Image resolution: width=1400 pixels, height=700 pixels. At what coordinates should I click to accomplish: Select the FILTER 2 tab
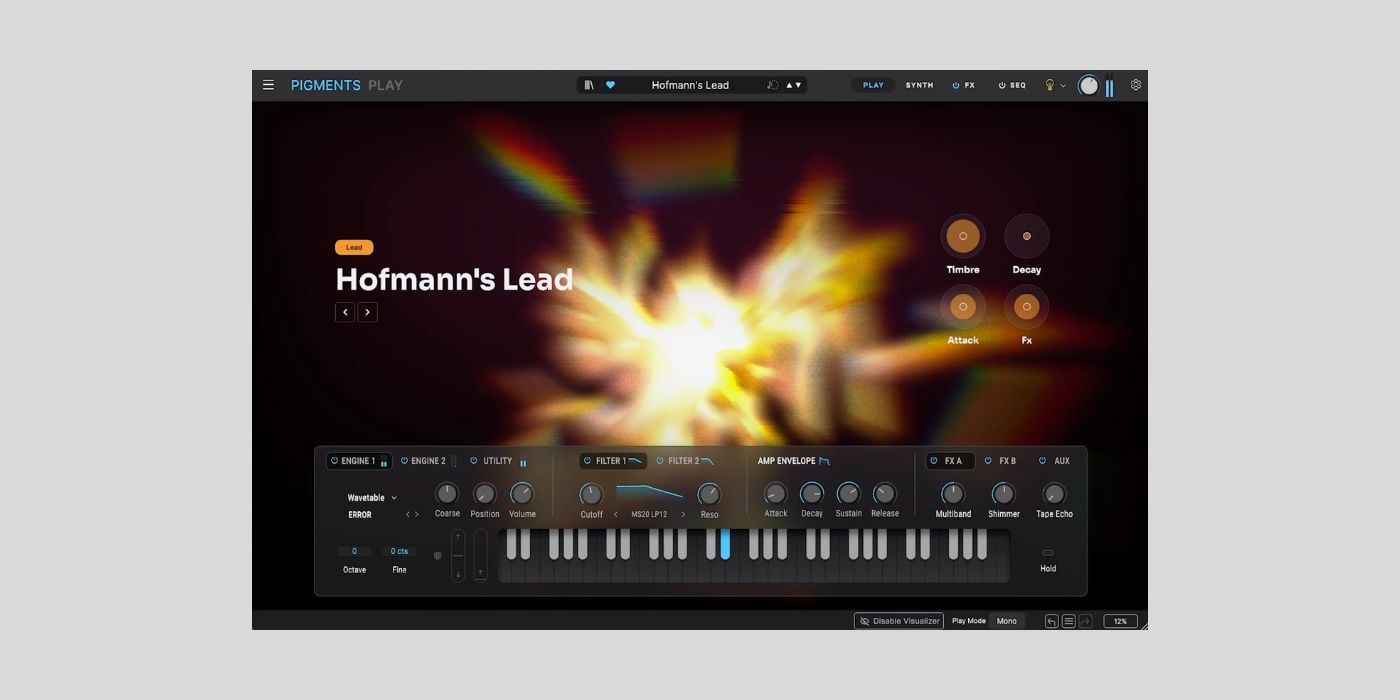(684, 461)
